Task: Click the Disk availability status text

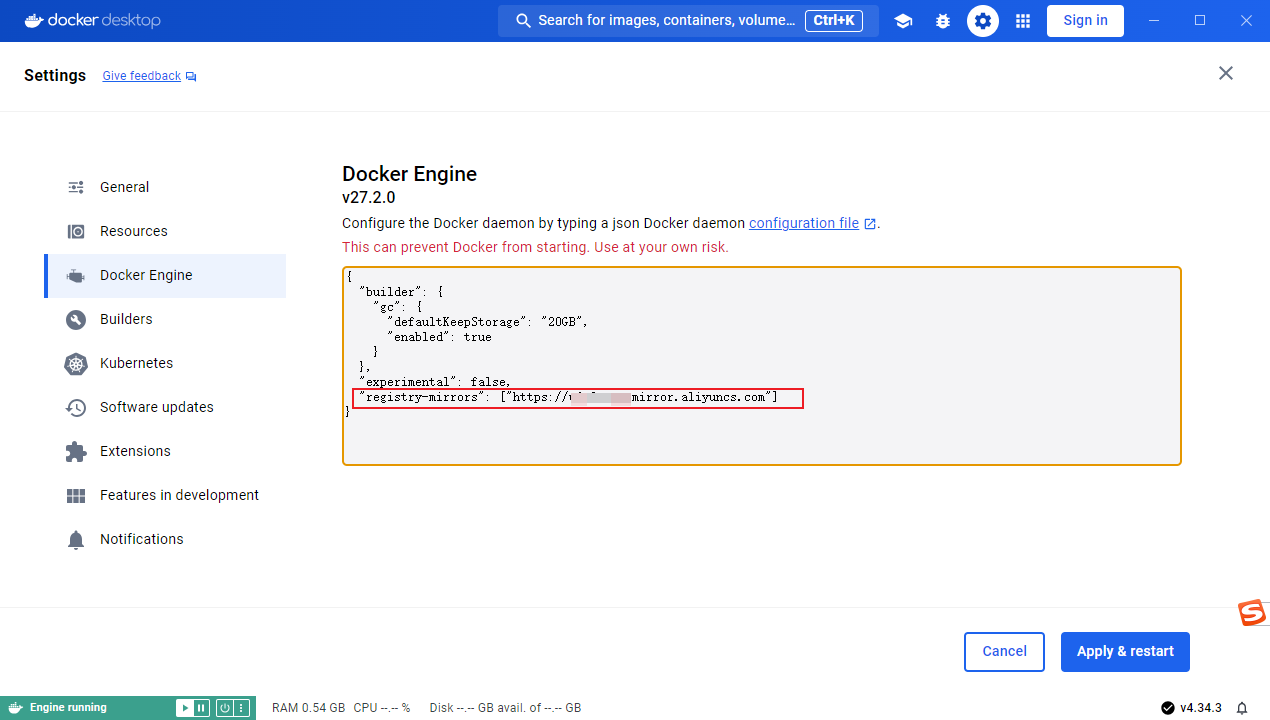Action: [505, 708]
